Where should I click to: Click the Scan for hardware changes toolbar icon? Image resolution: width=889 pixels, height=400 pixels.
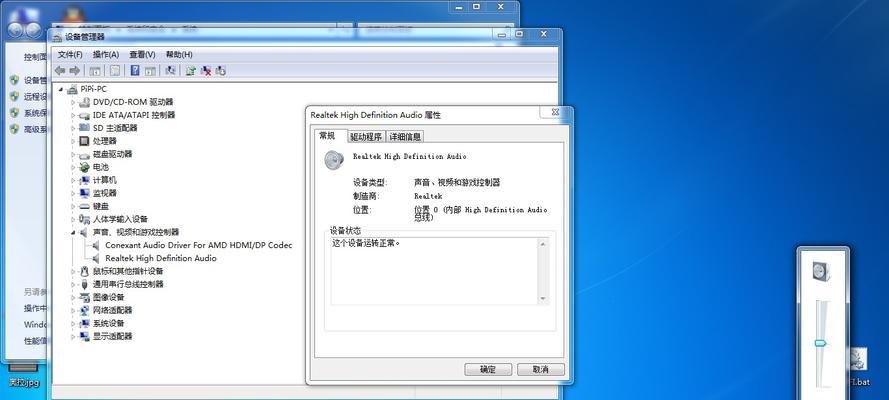coord(170,71)
